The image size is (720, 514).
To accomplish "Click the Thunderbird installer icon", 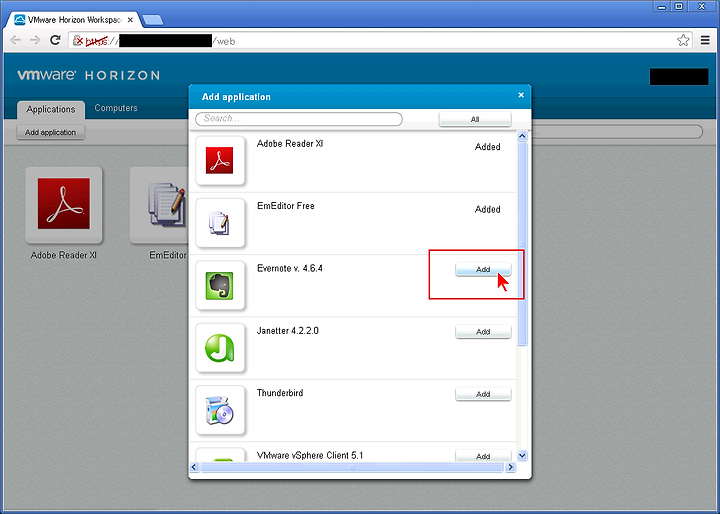I will pos(220,410).
